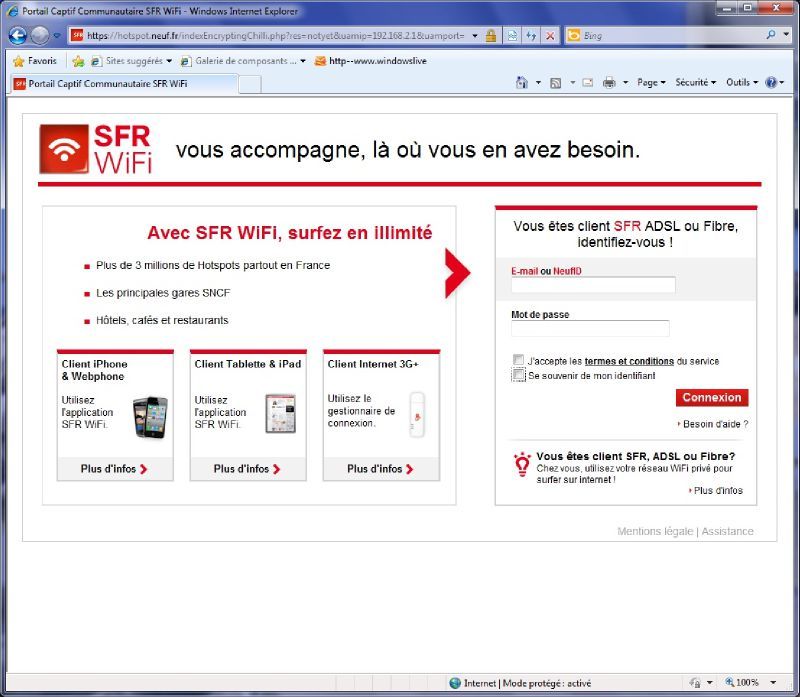Click the security lock icon in address bar
Screen dimensions: 800x697
coord(491,35)
